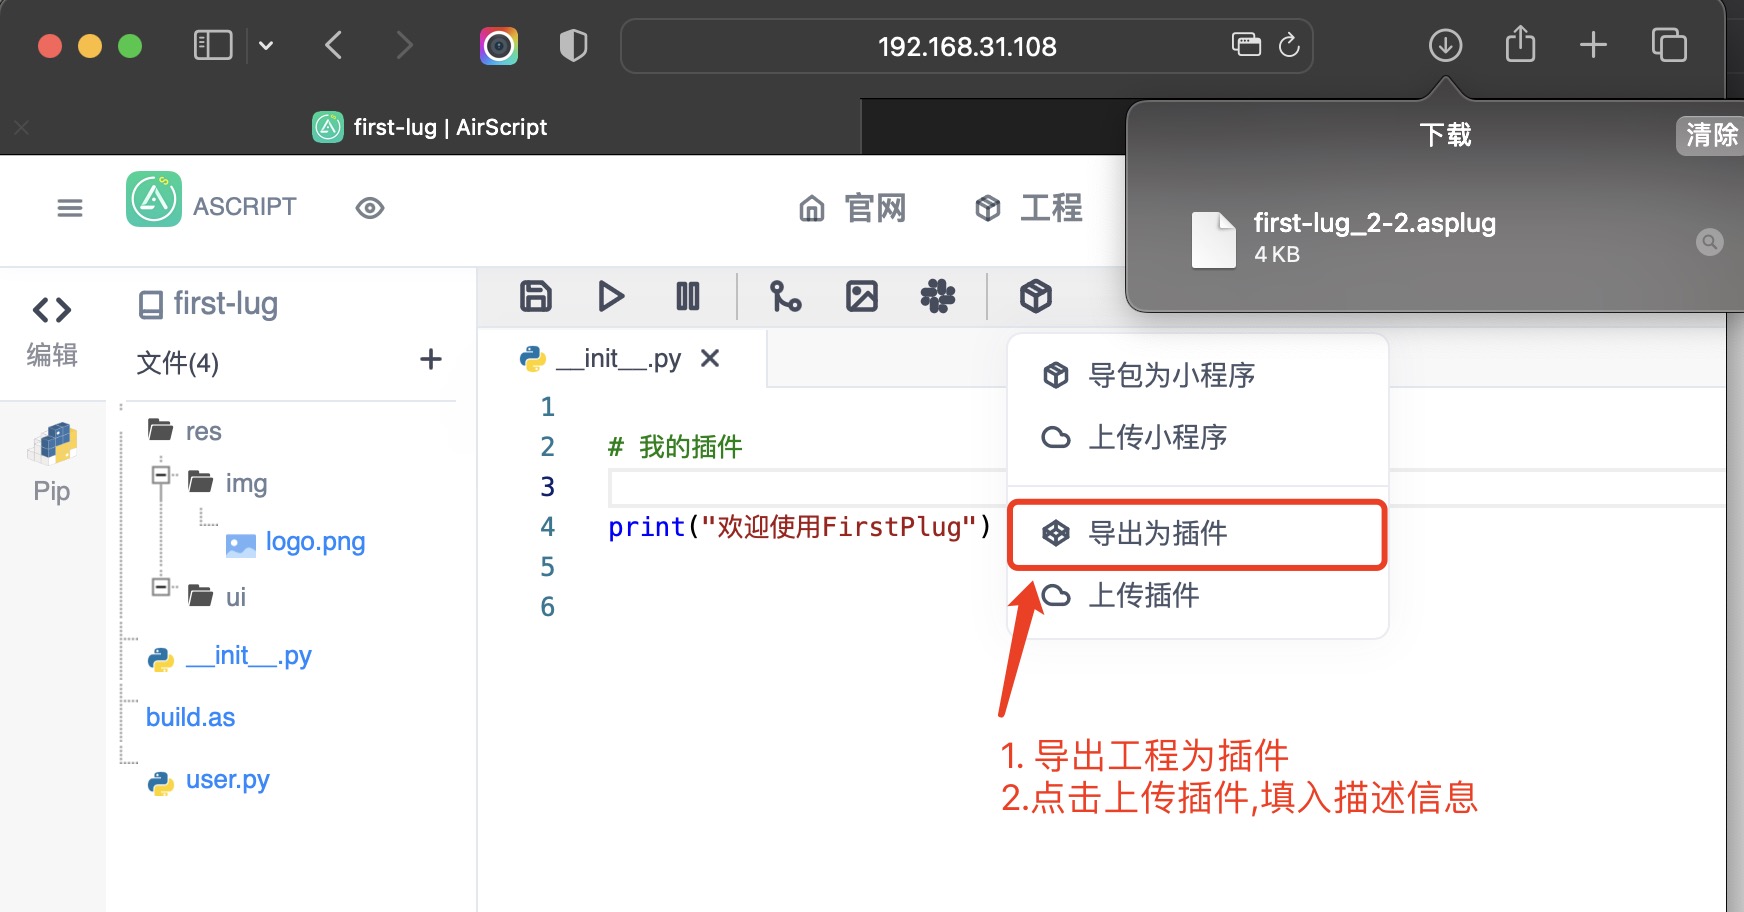Open the privacy shield icon
Viewport: 1744px width, 912px height.
point(573,45)
